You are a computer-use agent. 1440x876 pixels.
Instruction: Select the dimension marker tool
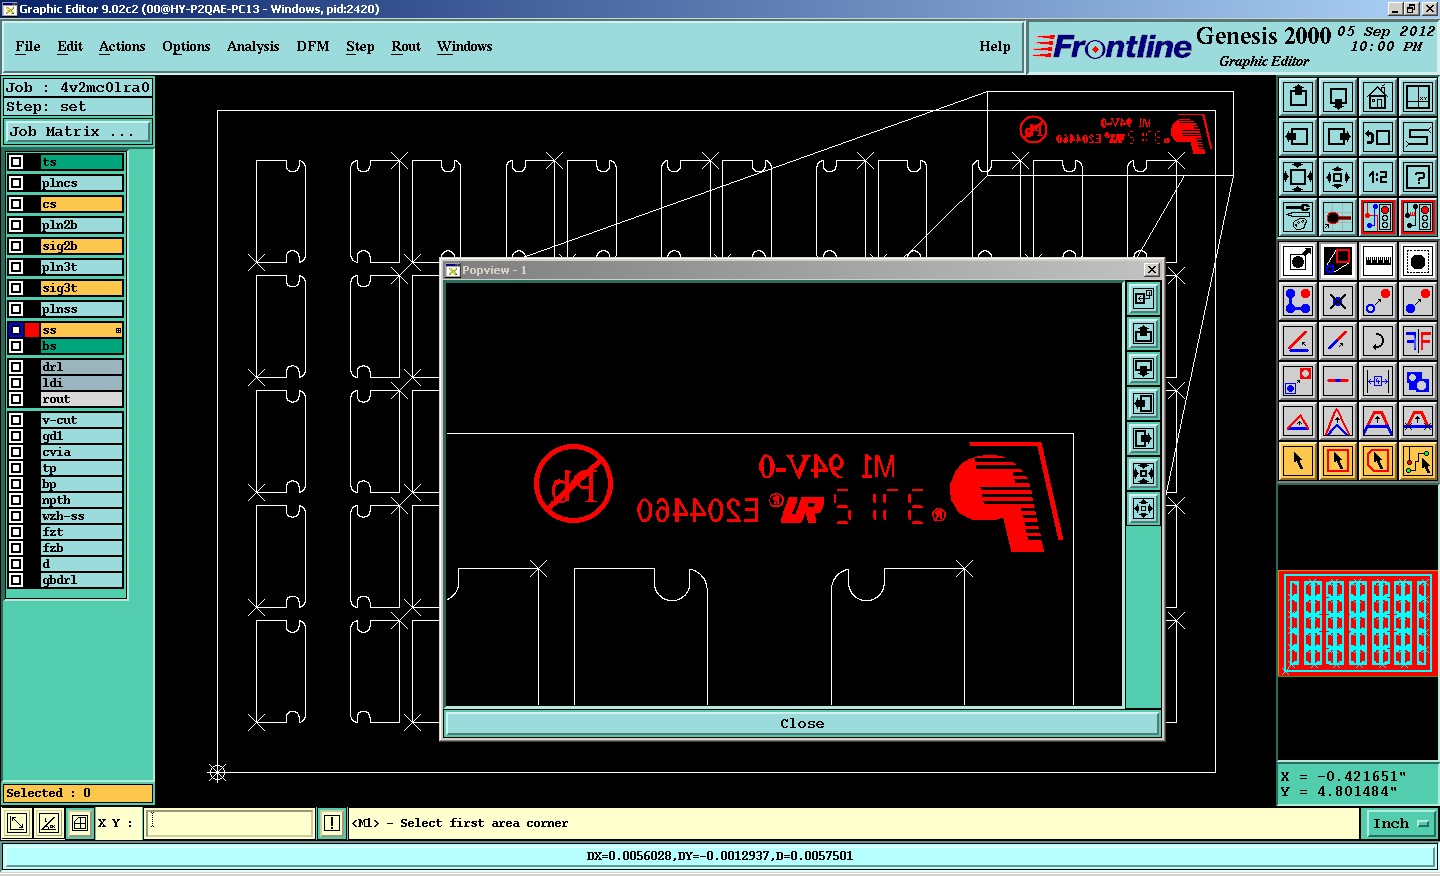click(1378, 382)
